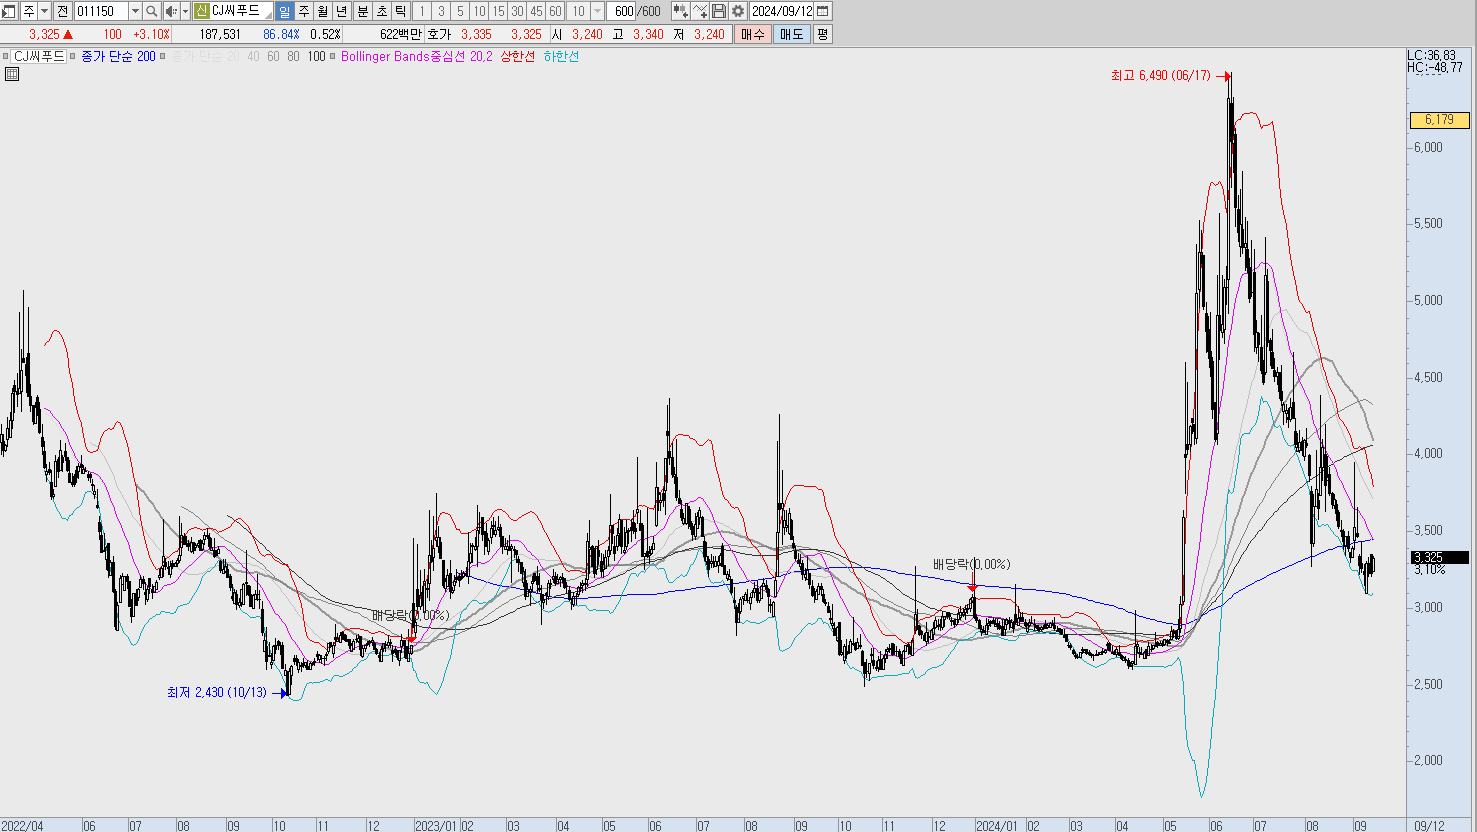This screenshot has height=832, width=1477.
Task: Click the 배당락 label near 2024/01
Action: pos(971,564)
